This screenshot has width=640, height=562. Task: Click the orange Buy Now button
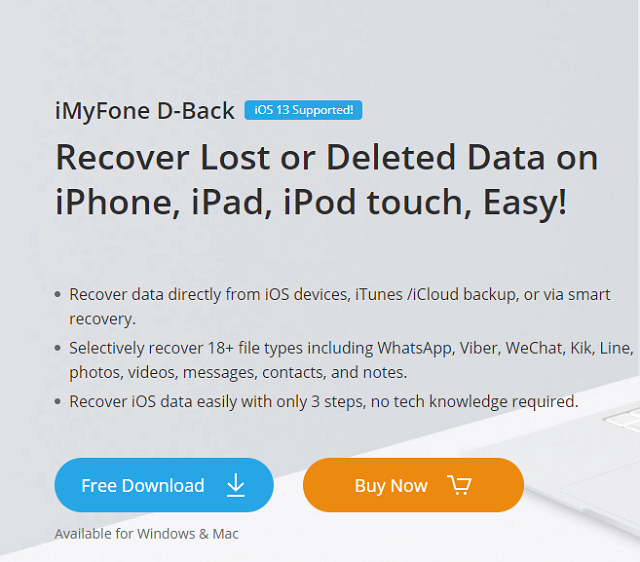pos(413,485)
